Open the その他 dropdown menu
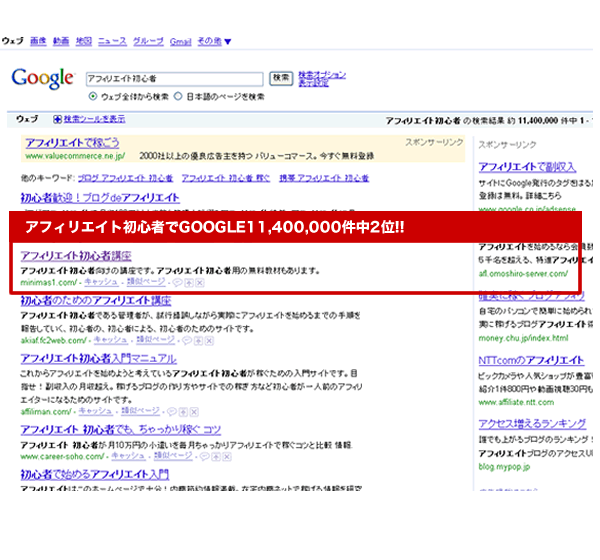The height and width of the screenshot is (560, 600). click(214, 41)
